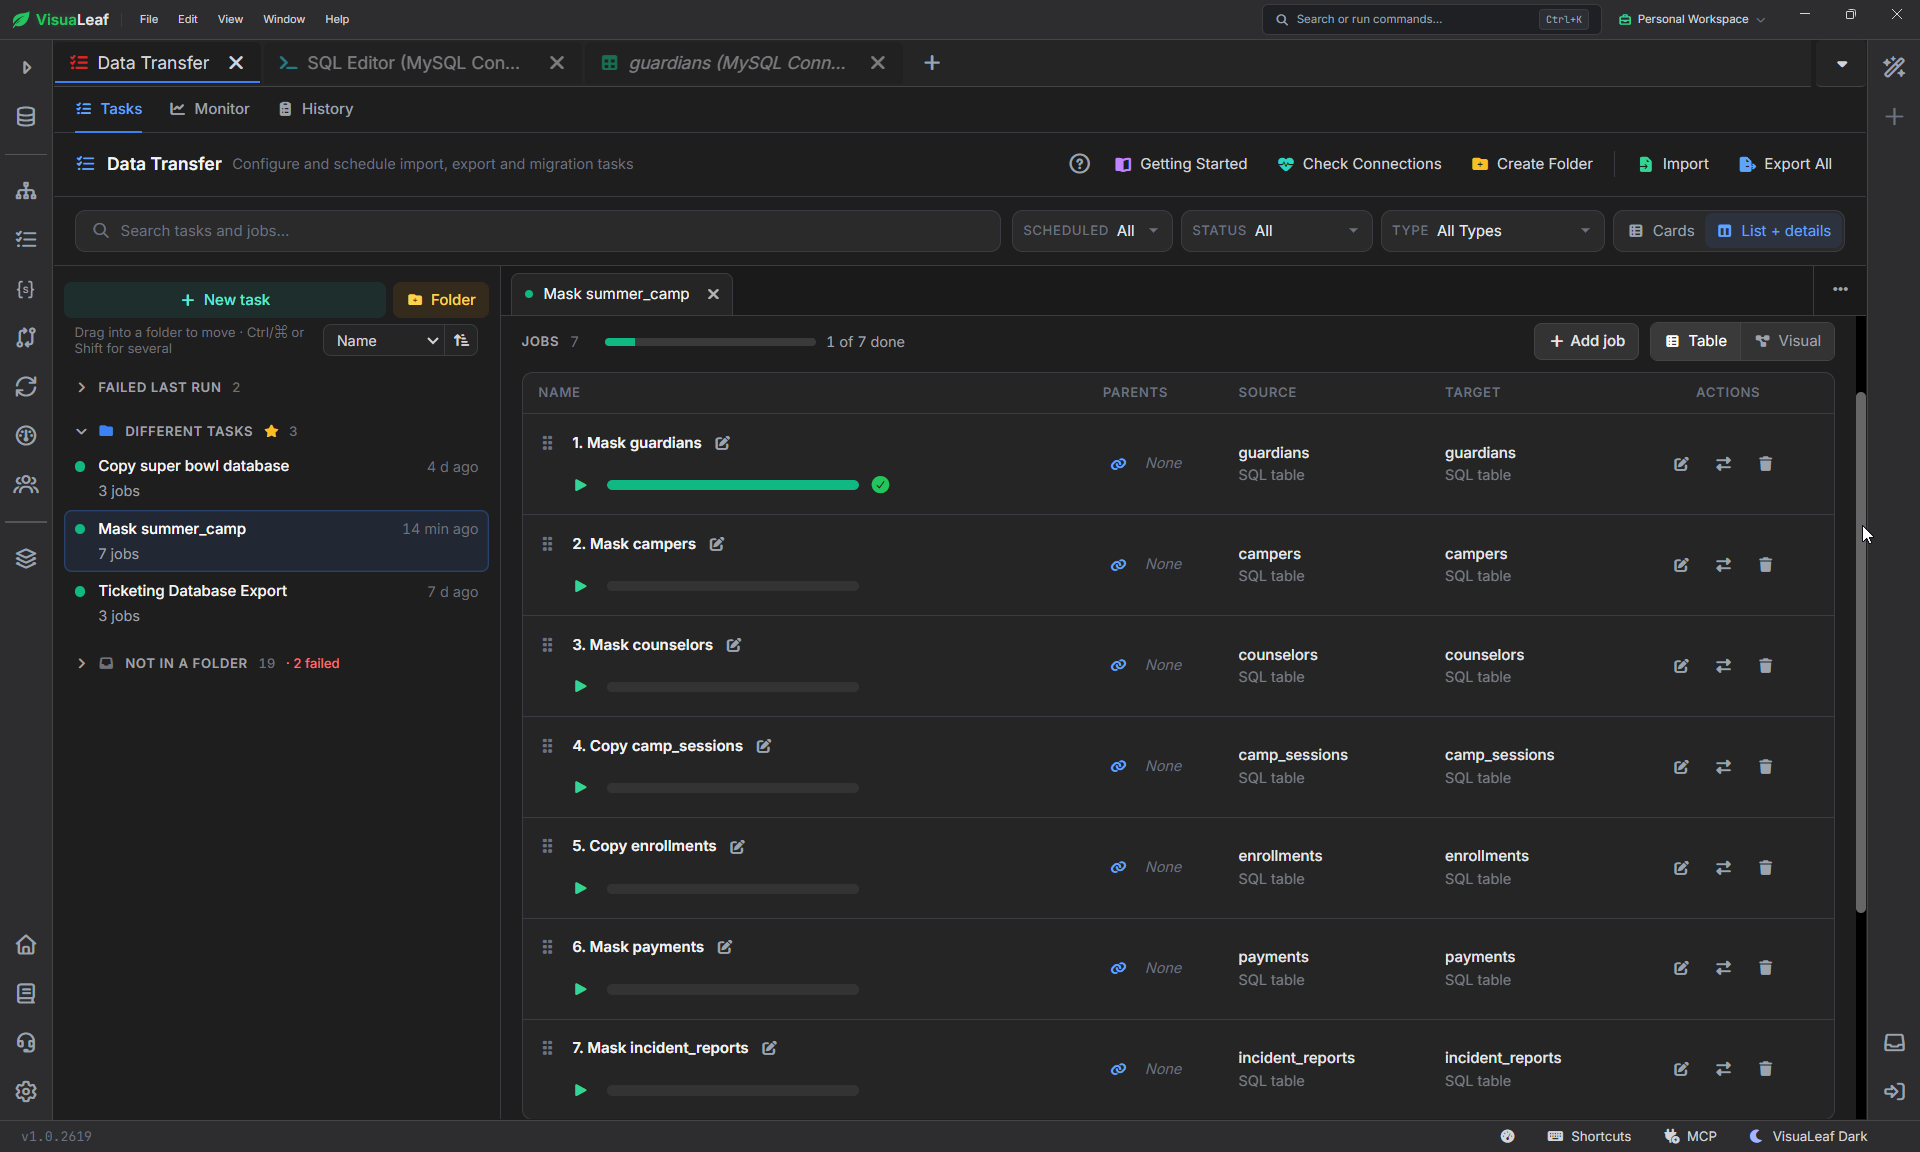Click the New task button
This screenshot has width=1920, height=1152.
[x=225, y=300]
